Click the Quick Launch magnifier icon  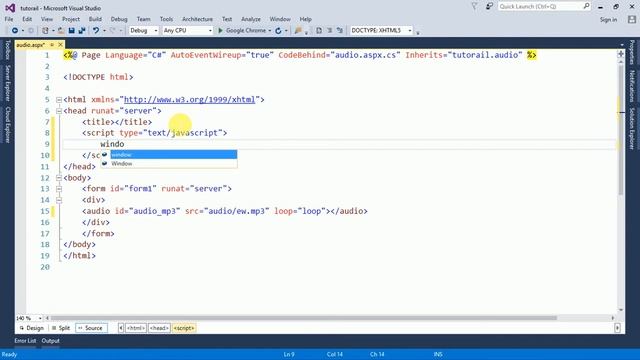[586, 6]
